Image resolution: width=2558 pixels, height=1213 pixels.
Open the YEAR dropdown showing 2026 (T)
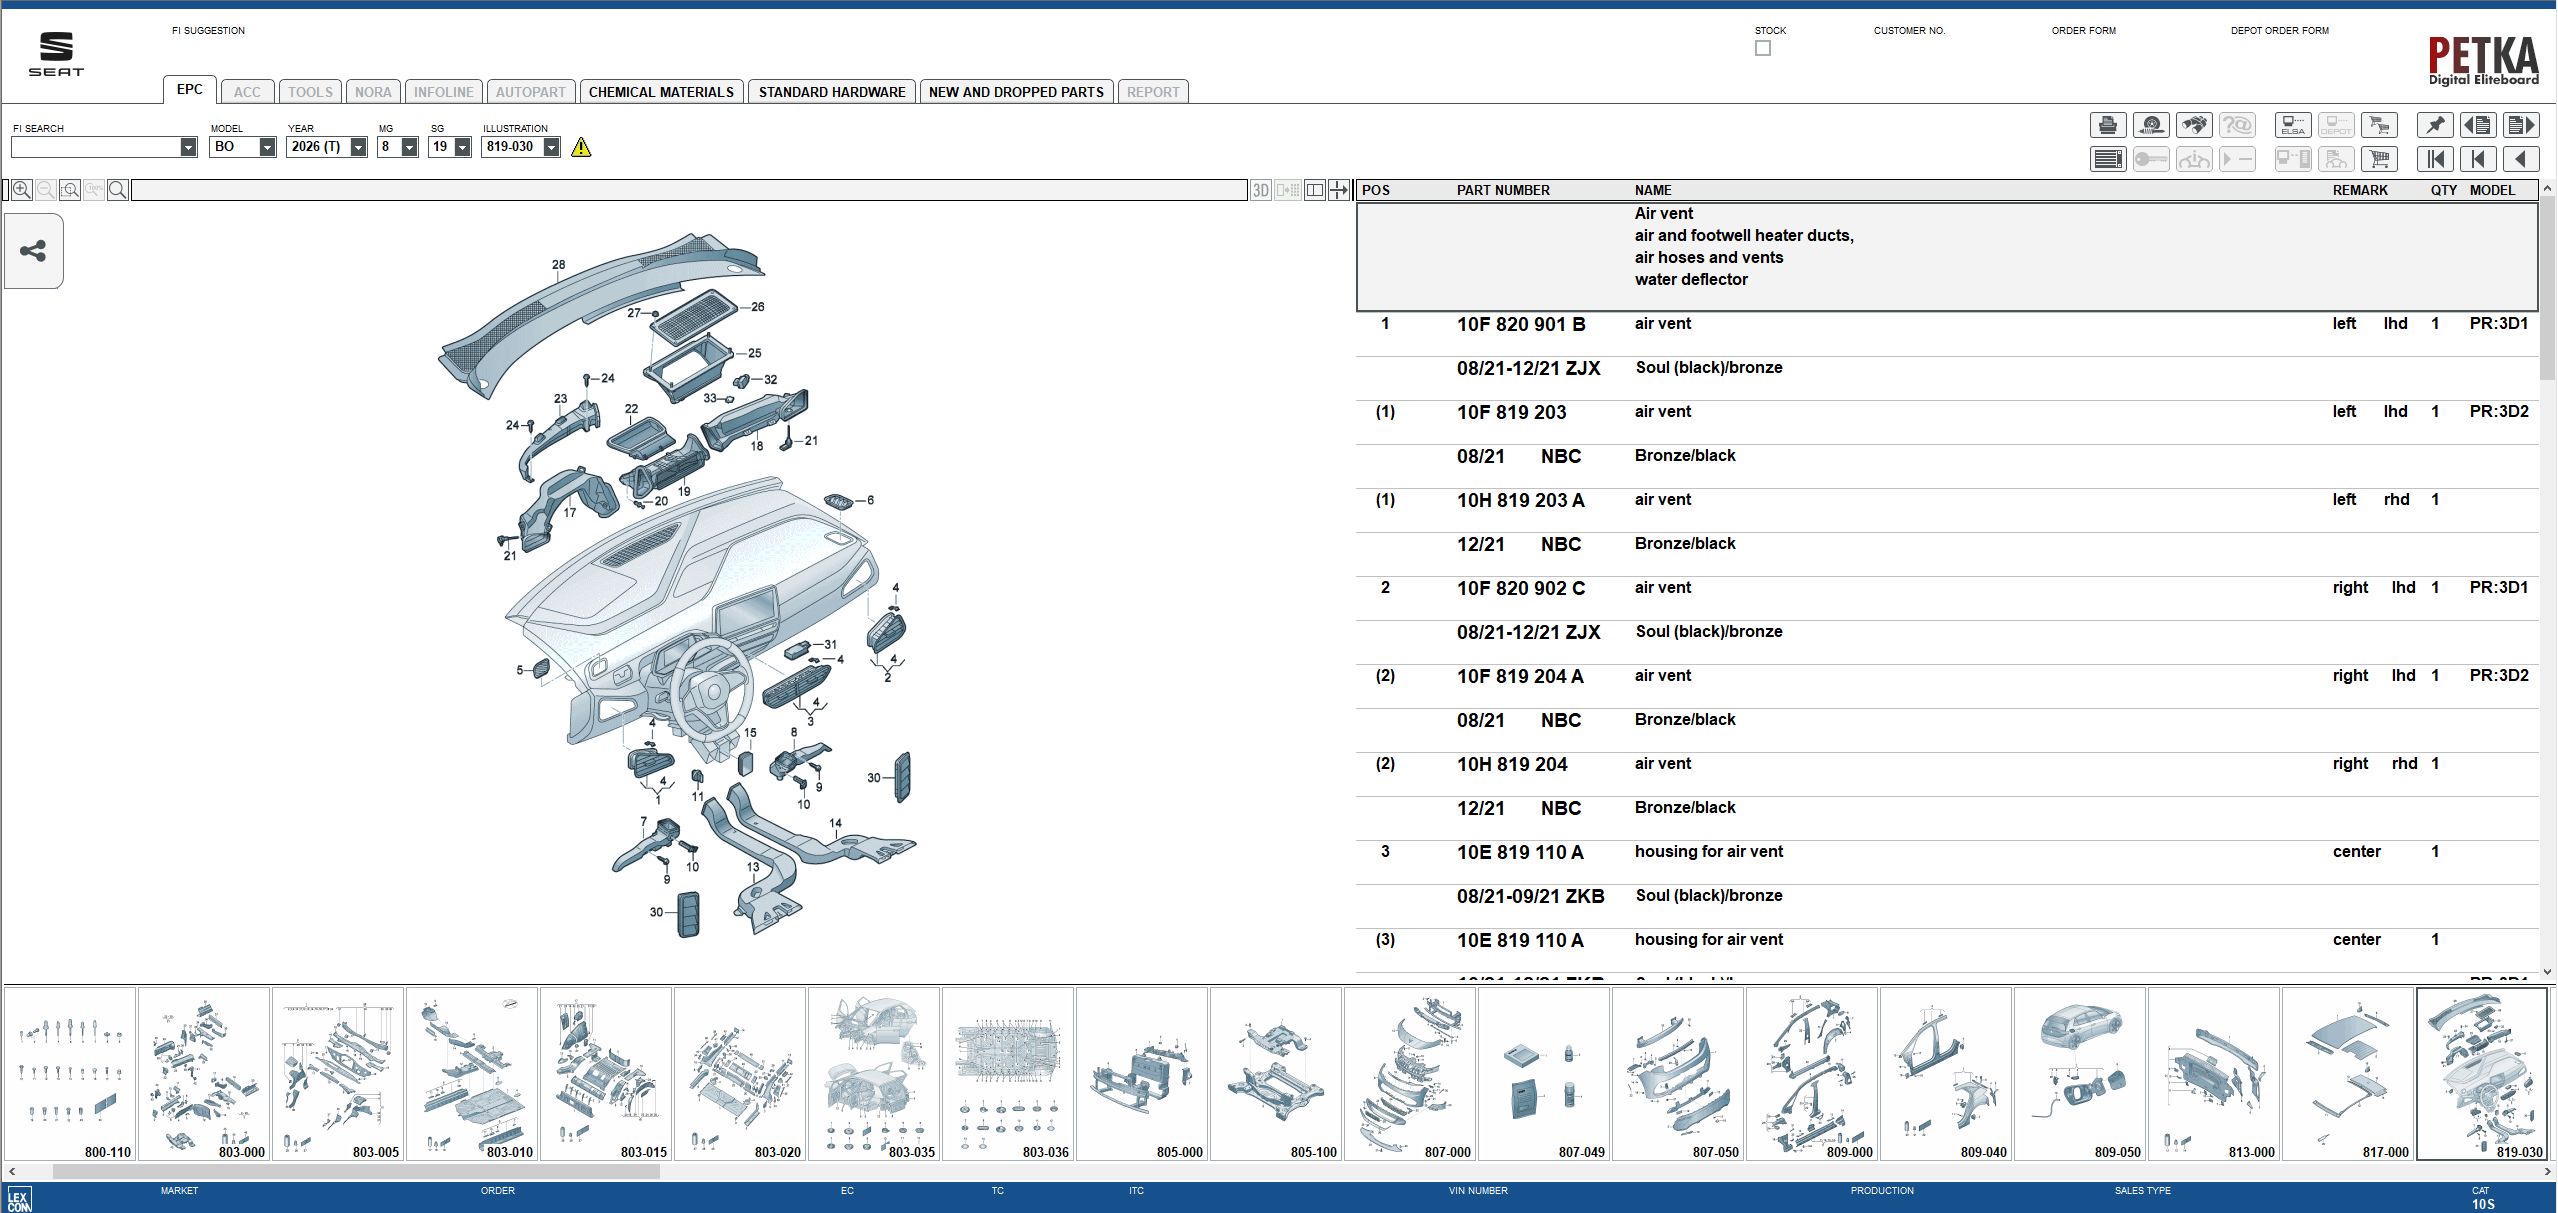pyautogui.click(x=358, y=146)
